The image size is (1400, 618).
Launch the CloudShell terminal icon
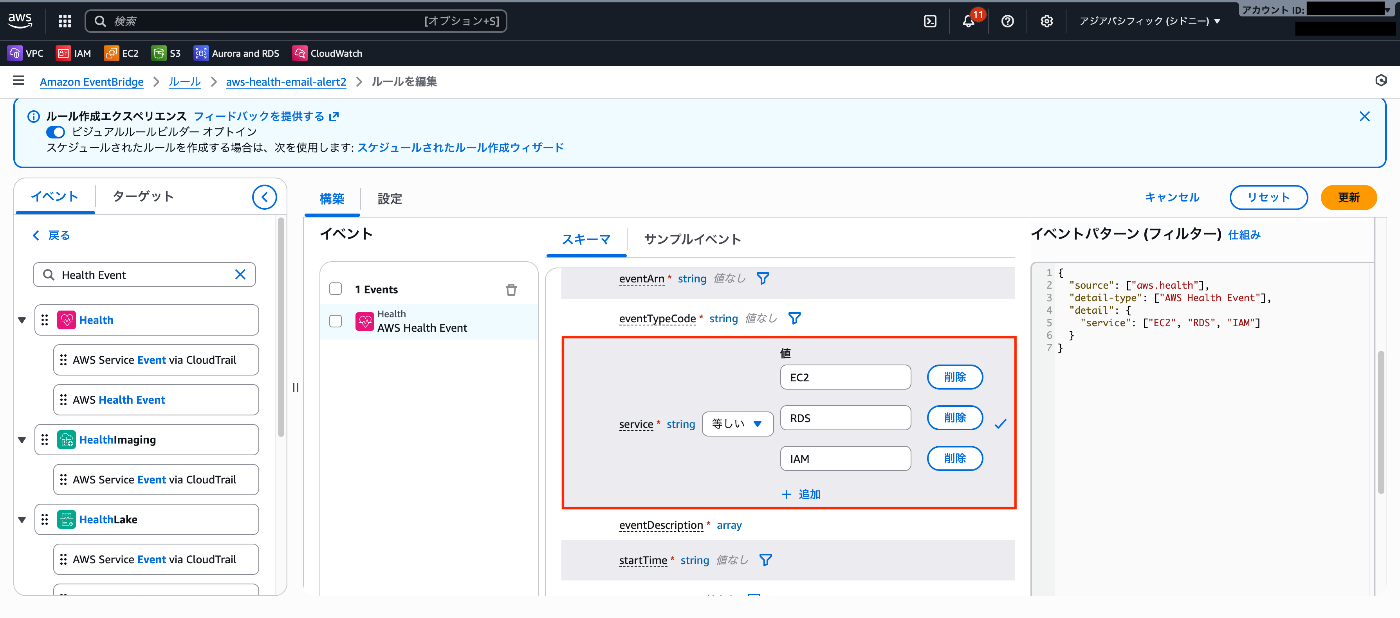point(930,21)
